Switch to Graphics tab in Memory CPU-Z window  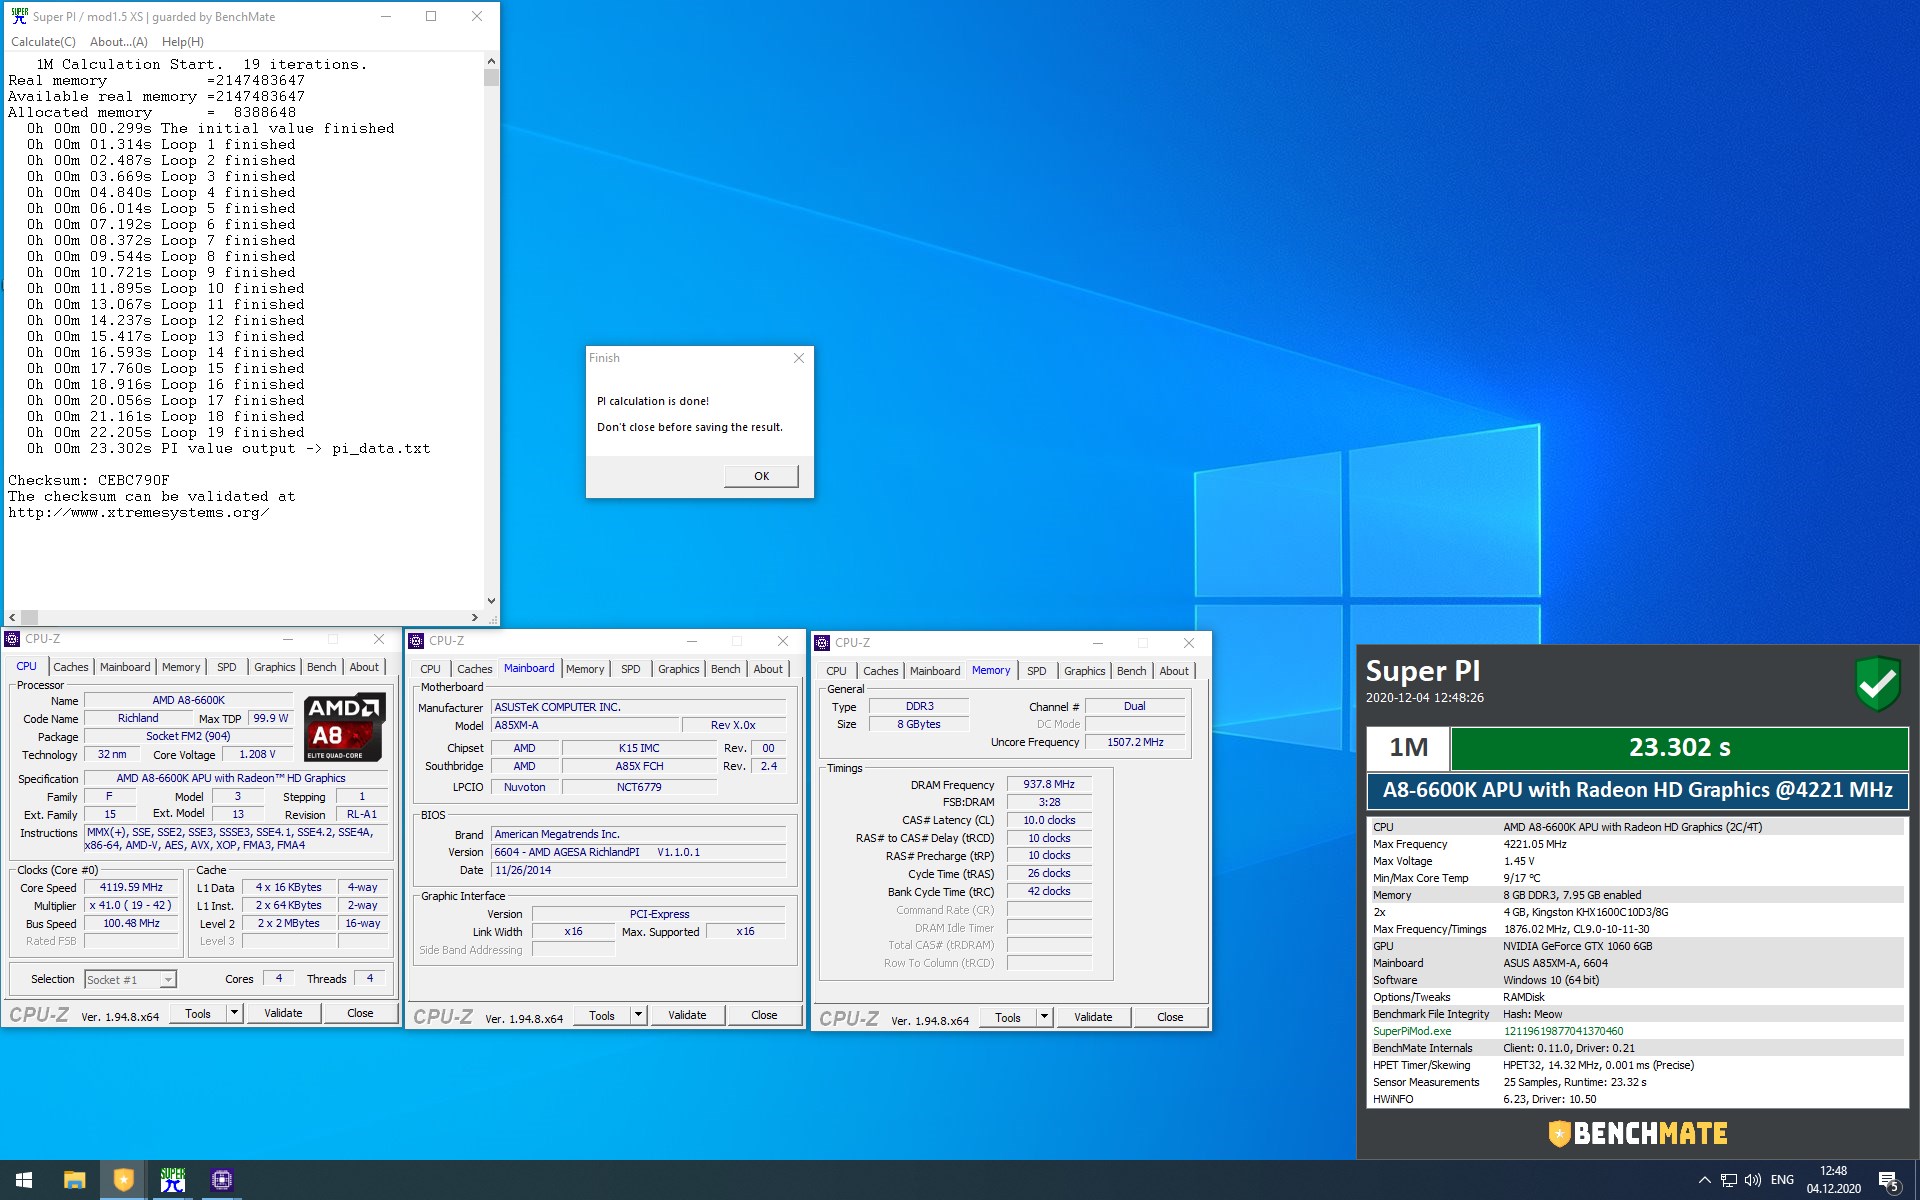1084,671
